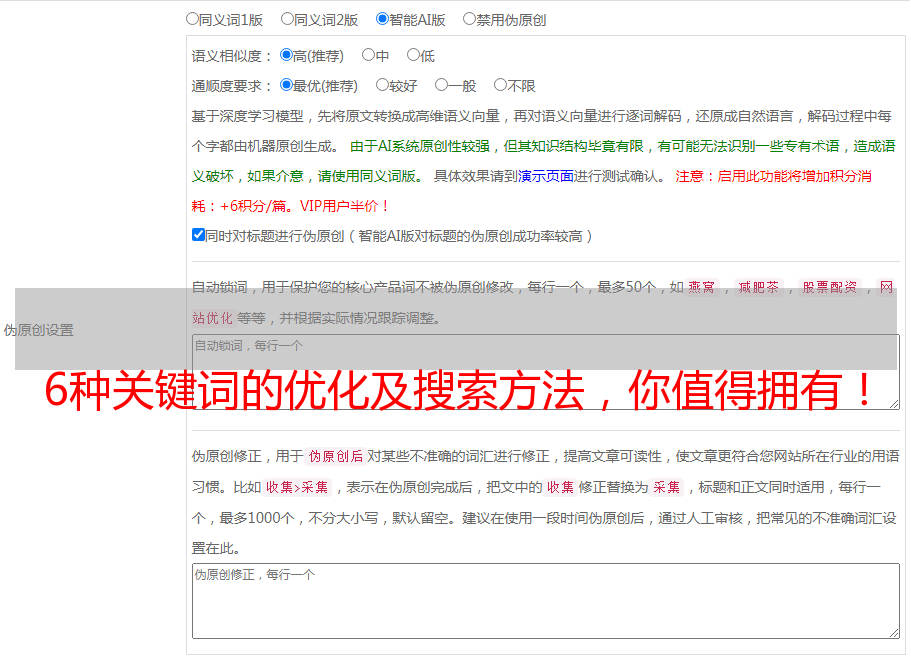Click the 收集>采集 example tag

(x=297, y=487)
